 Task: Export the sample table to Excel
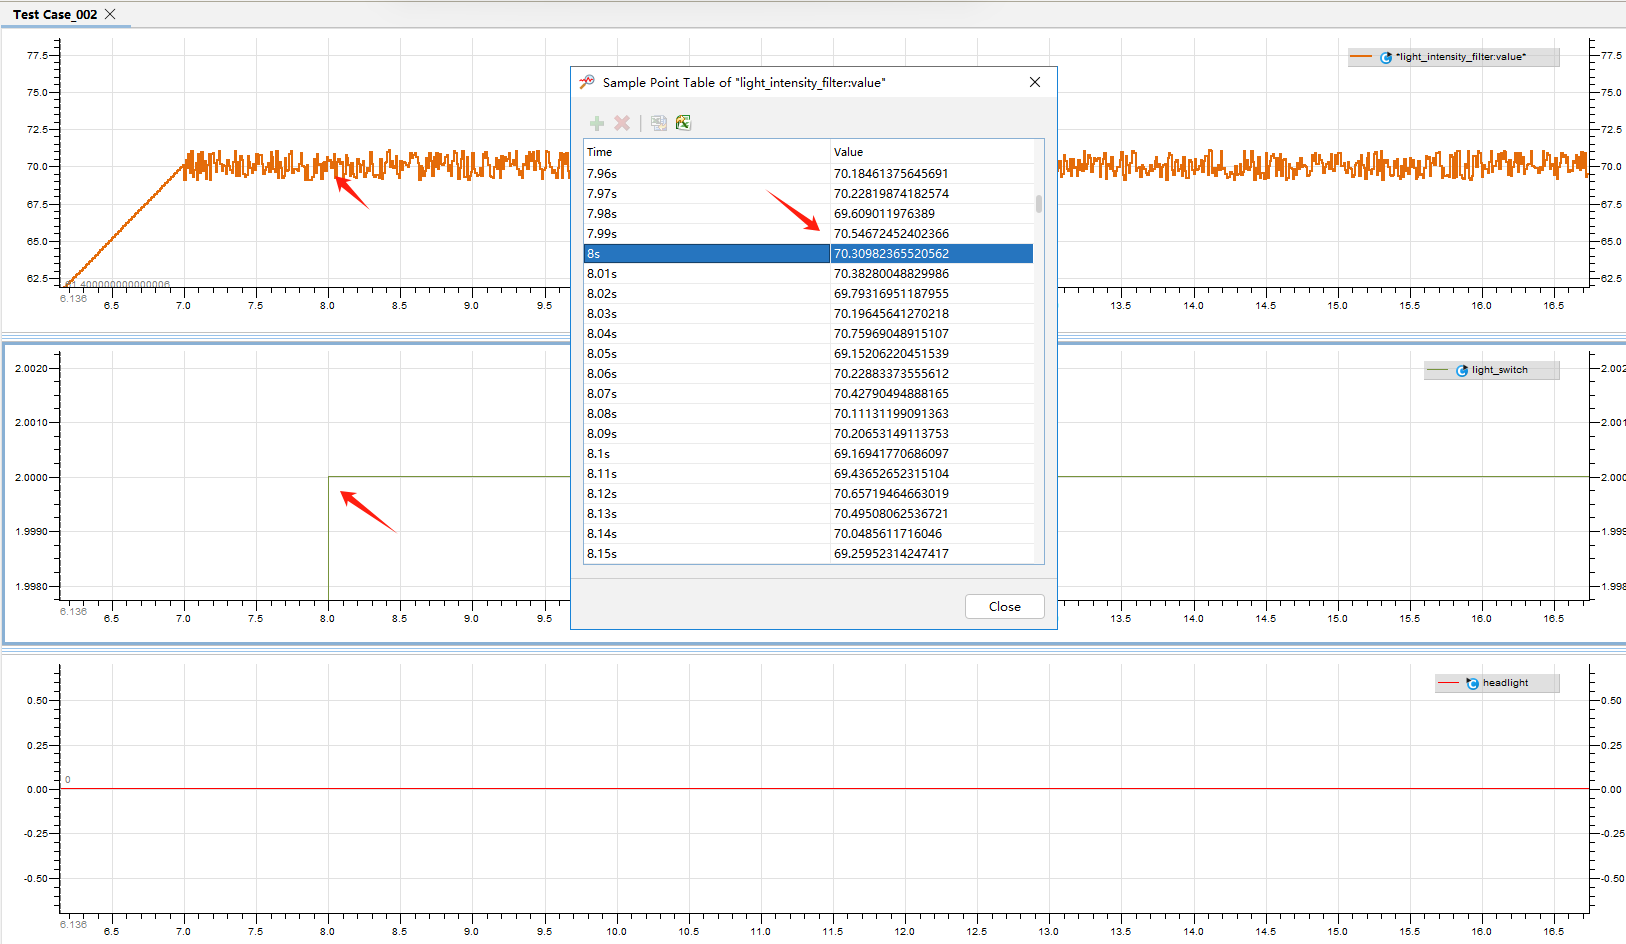(x=683, y=123)
